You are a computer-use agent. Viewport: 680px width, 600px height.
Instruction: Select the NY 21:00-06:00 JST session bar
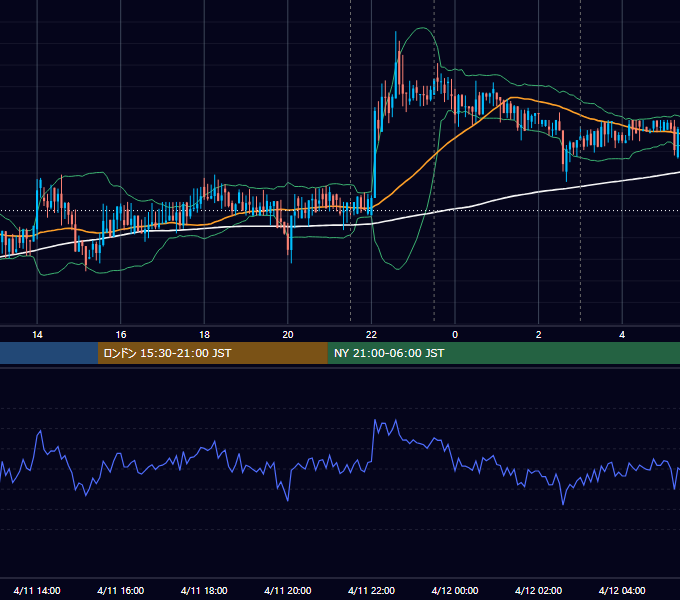pyautogui.click(x=503, y=353)
